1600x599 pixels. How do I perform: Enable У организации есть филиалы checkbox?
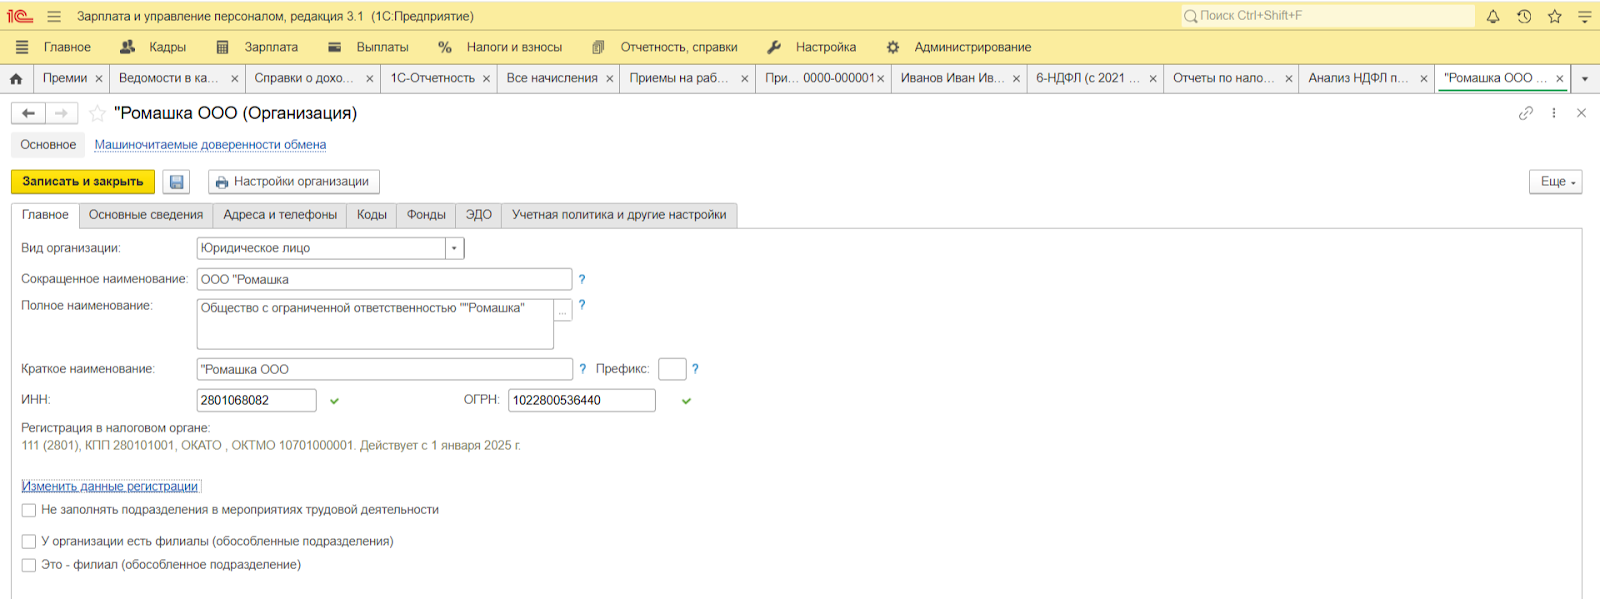tap(29, 542)
